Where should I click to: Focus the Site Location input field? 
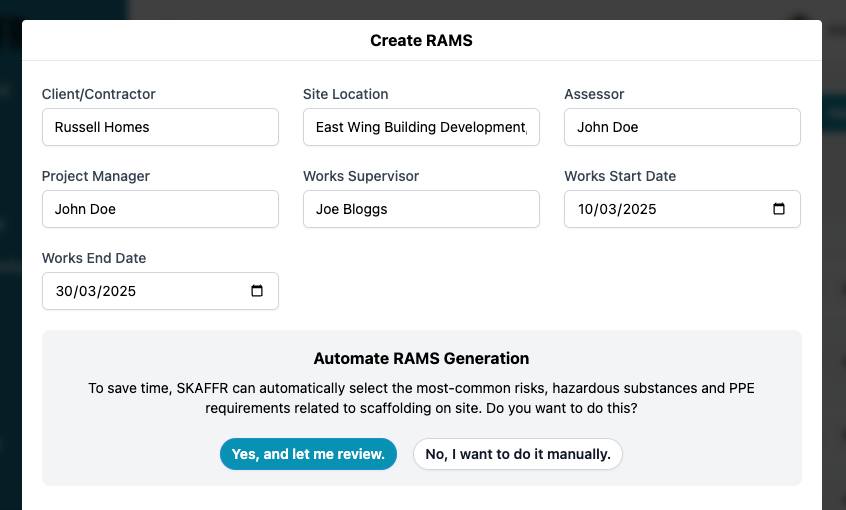coord(421,127)
